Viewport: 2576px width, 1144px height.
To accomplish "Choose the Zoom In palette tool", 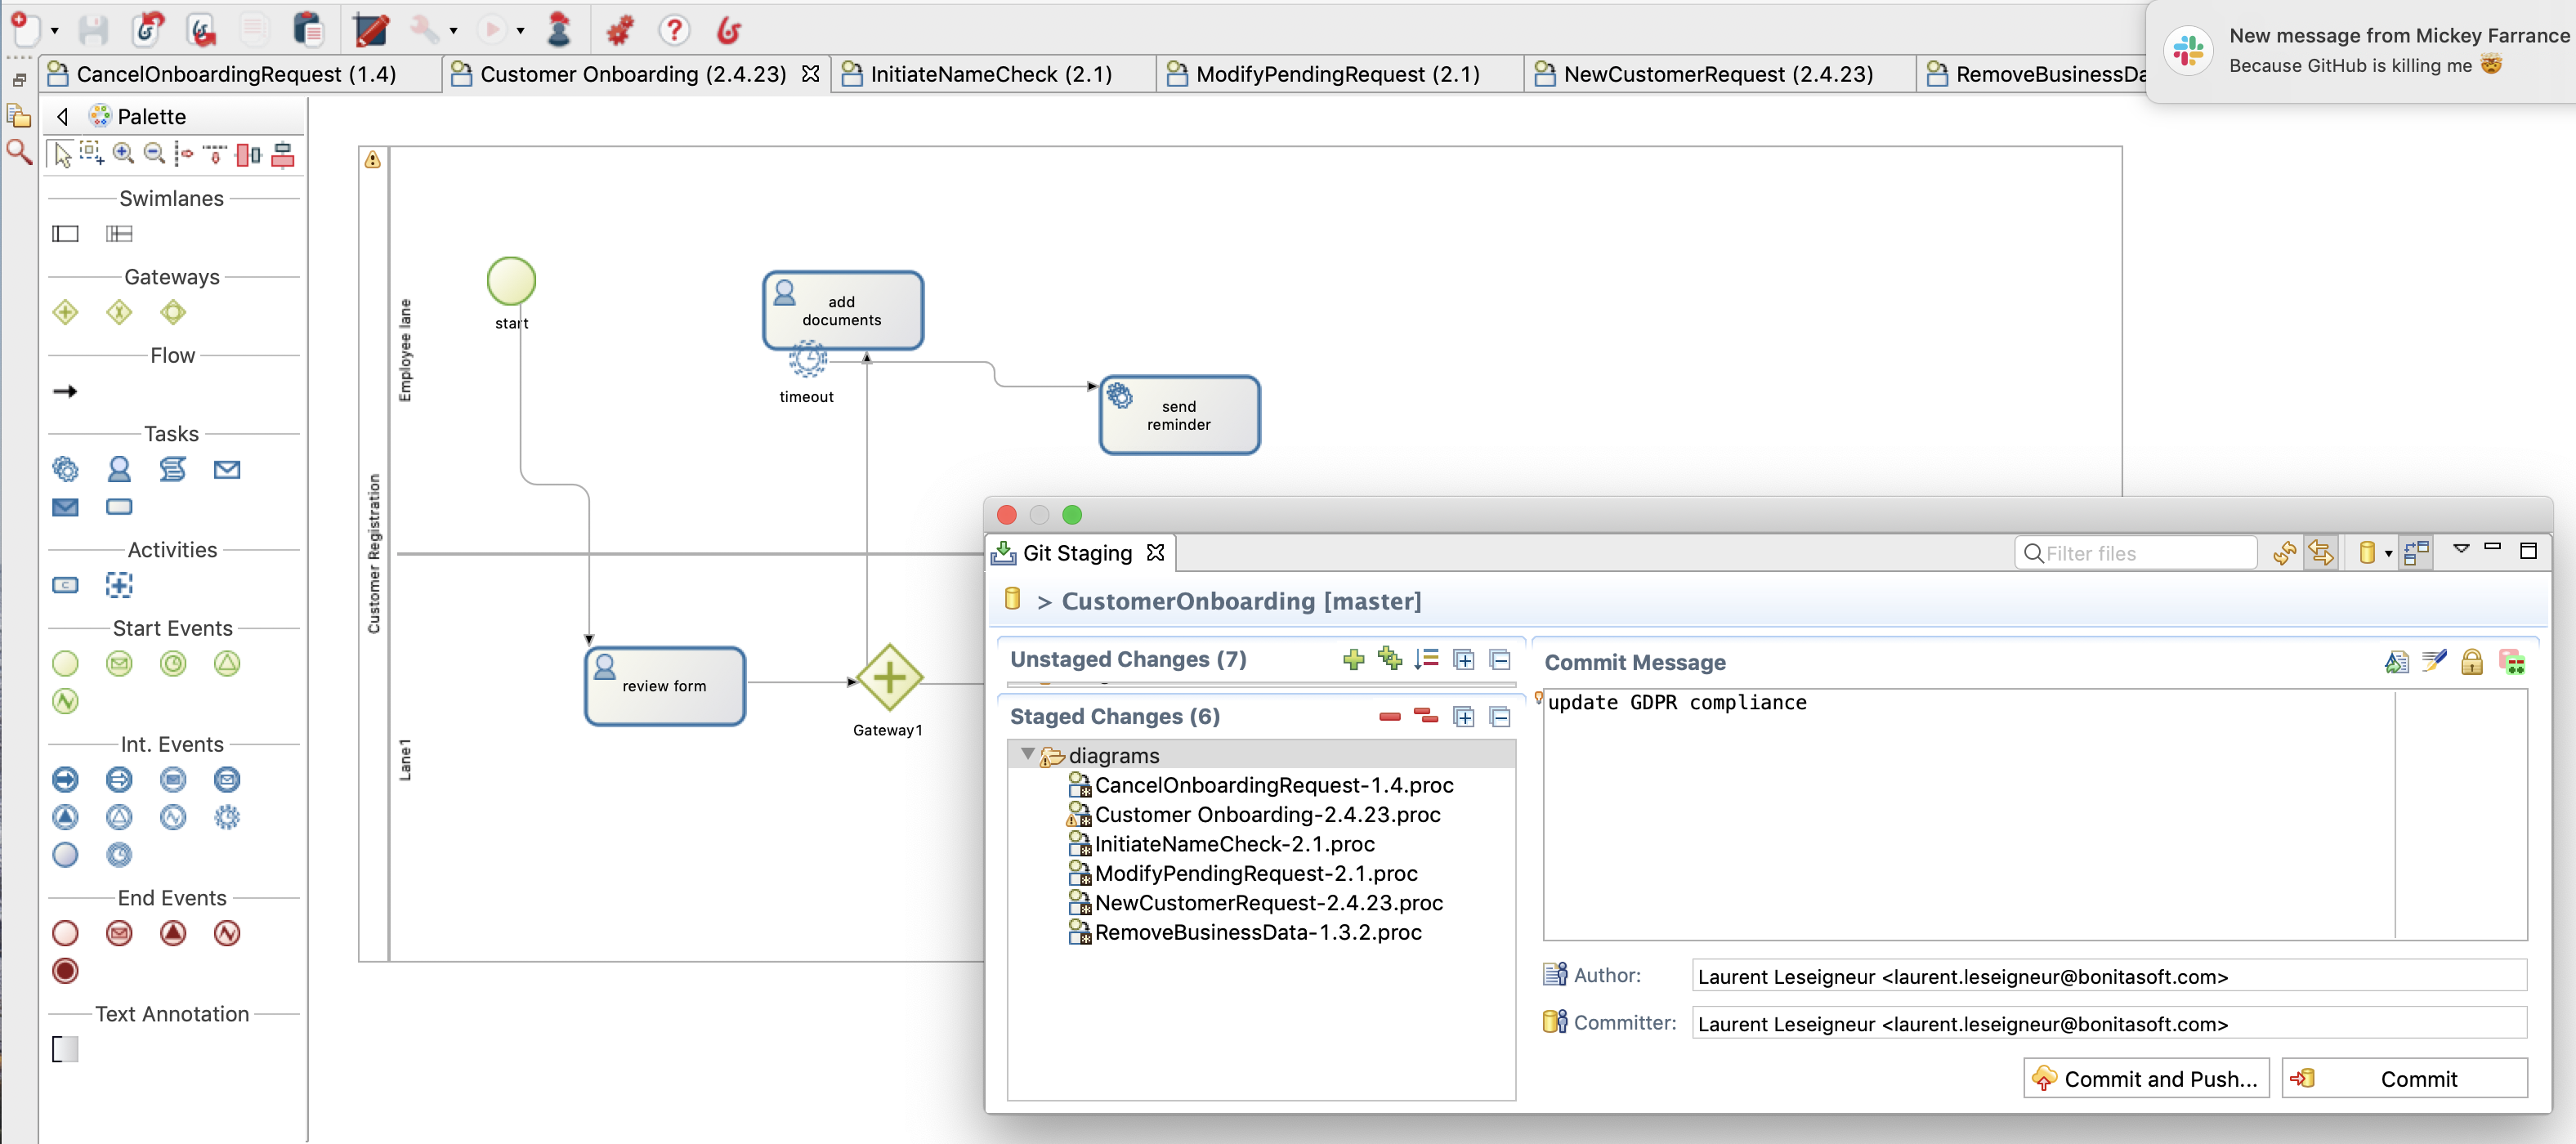I will point(123,153).
